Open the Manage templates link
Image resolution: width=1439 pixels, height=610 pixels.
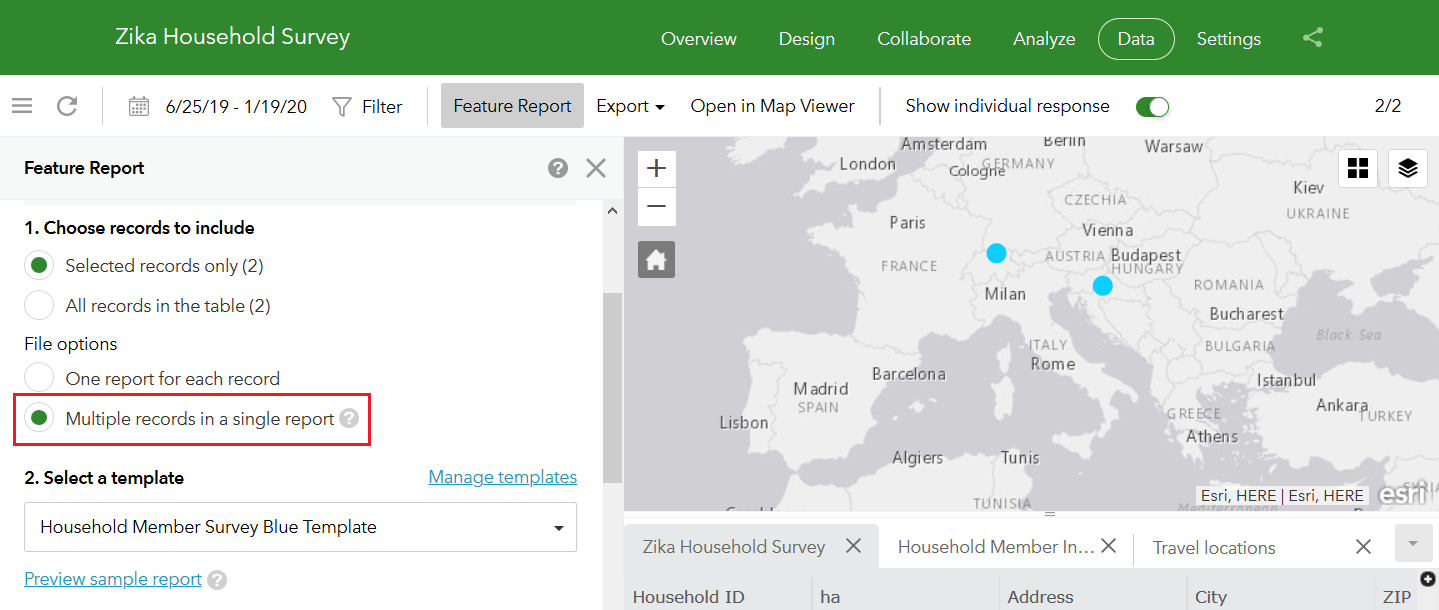pyautogui.click(x=503, y=477)
